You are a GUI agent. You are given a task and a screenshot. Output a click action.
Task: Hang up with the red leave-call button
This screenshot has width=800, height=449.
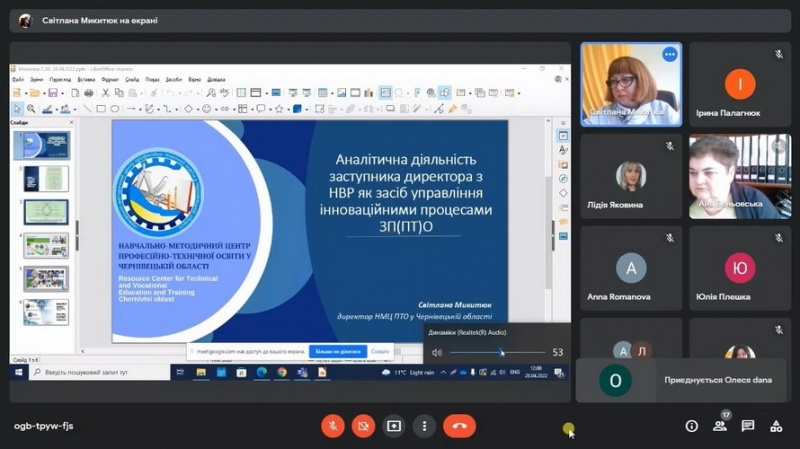459,425
